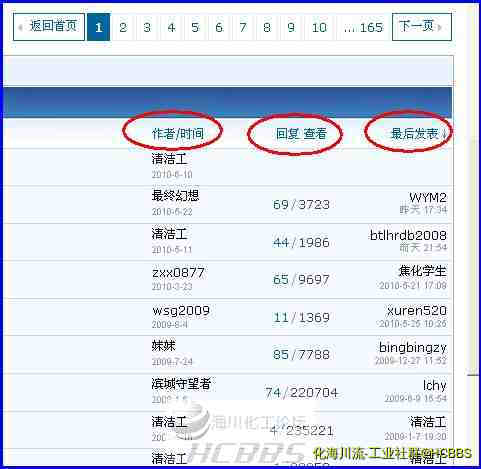Go back using 返回首页 button
This screenshot has height=469, width=481.
point(49,27)
